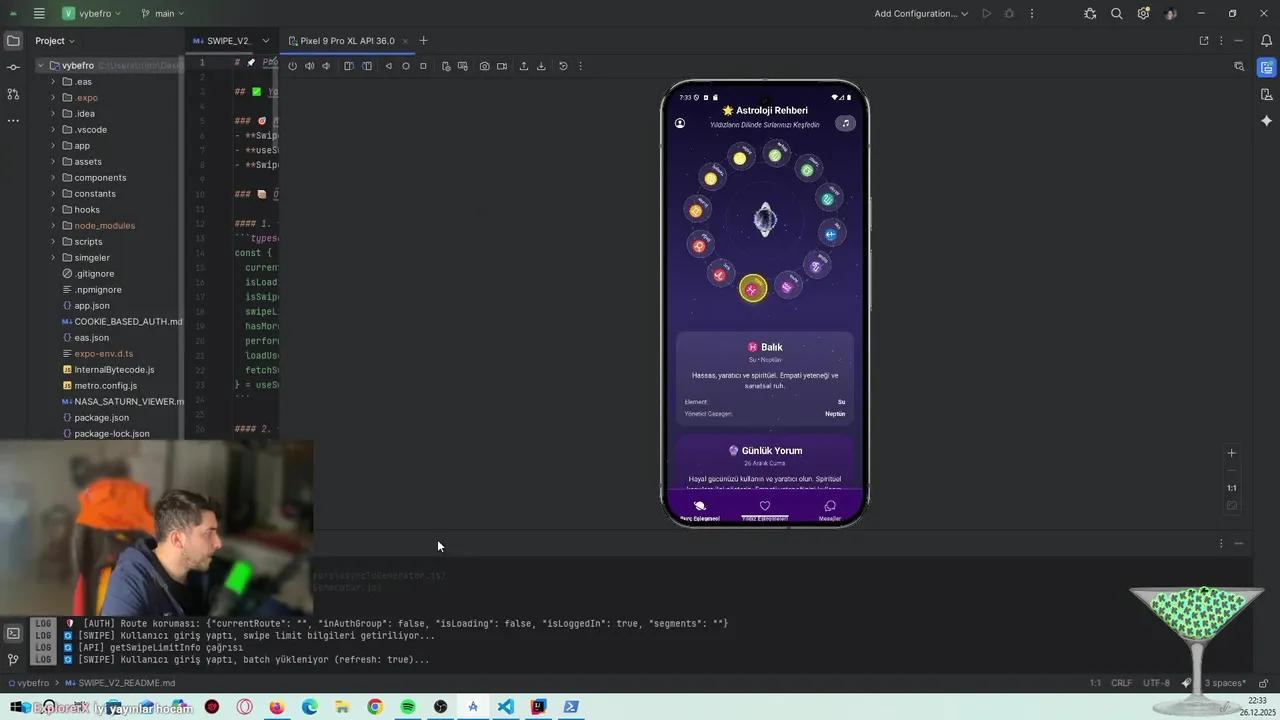The height and width of the screenshot is (720, 1280).
Task: Take an emulator screenshot
Action: (x=484, y=66)
